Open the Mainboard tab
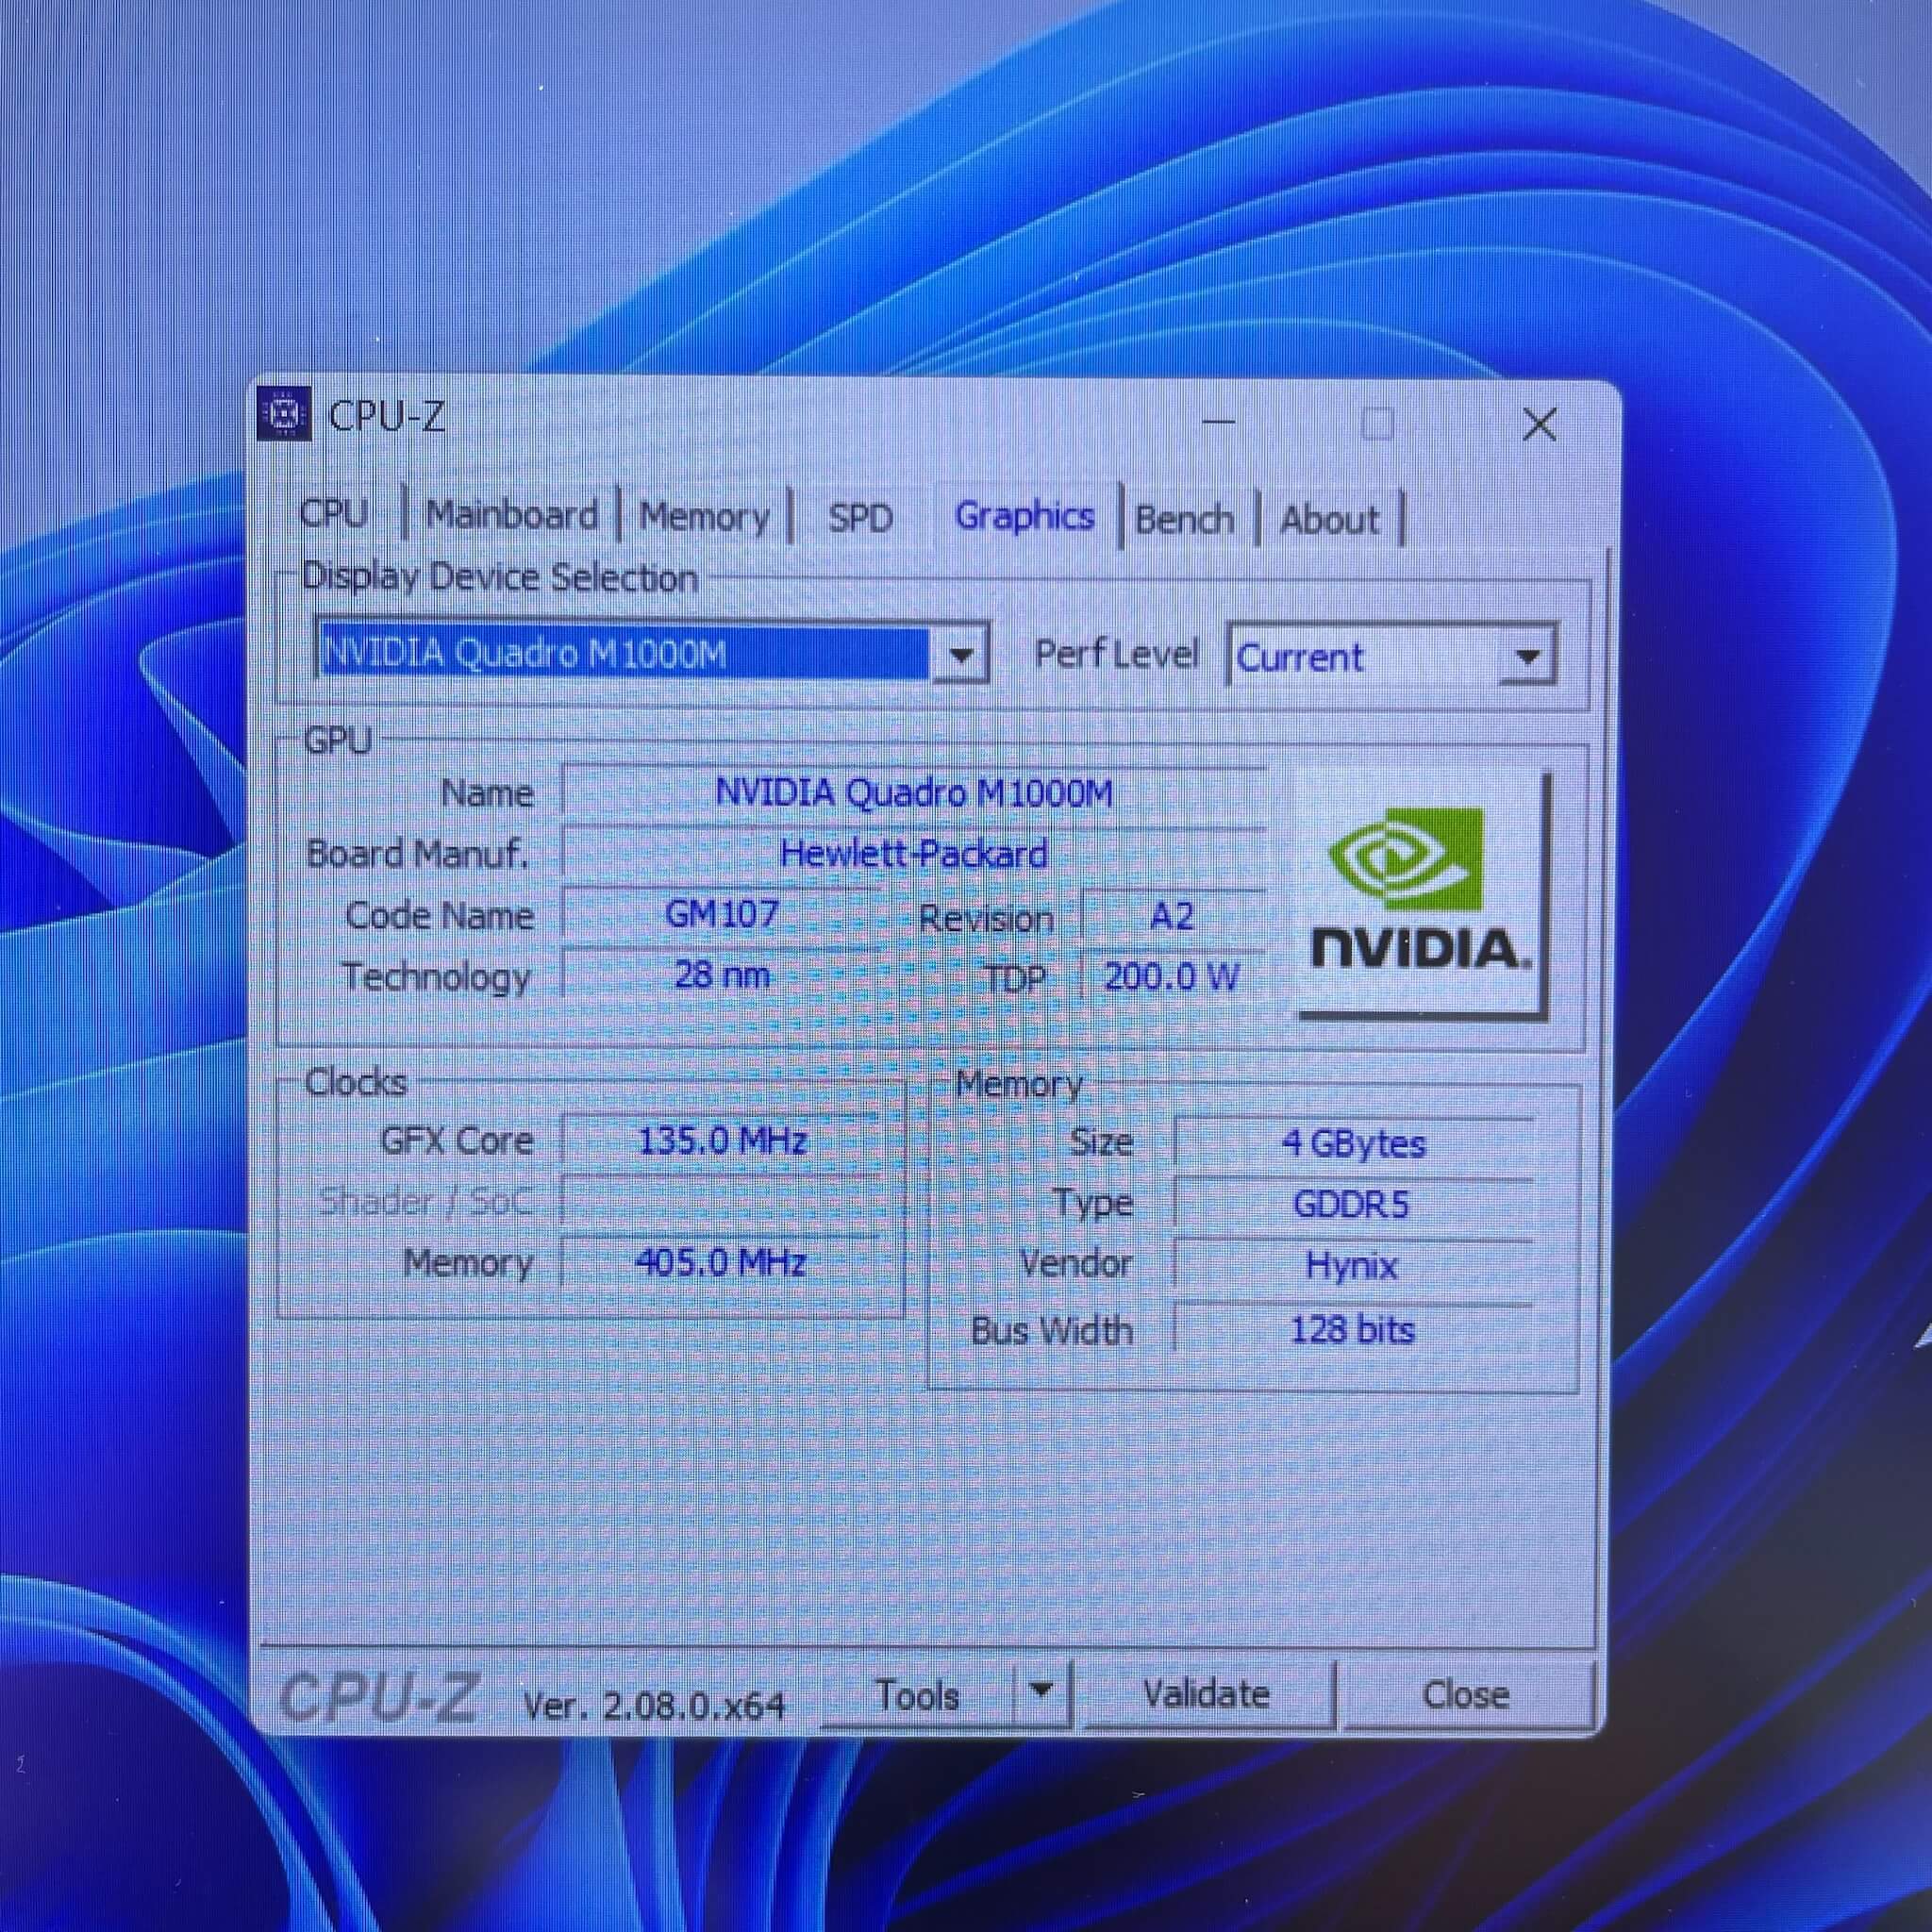The height and width of the screenshot is (1932, 1932). tap(512, 515)
